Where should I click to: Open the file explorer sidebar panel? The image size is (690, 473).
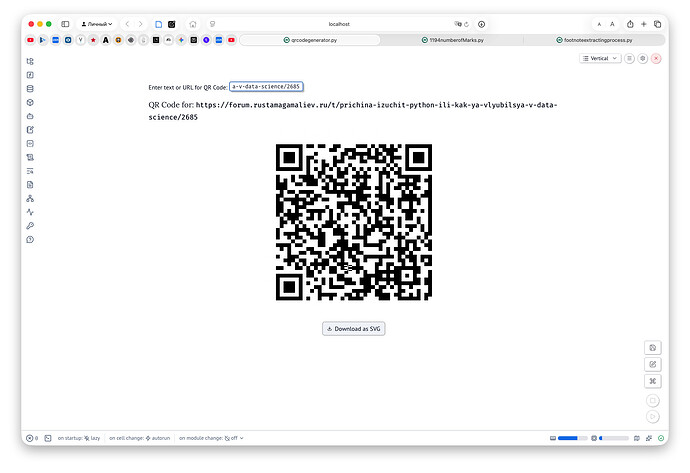click(x=30, y=61)
